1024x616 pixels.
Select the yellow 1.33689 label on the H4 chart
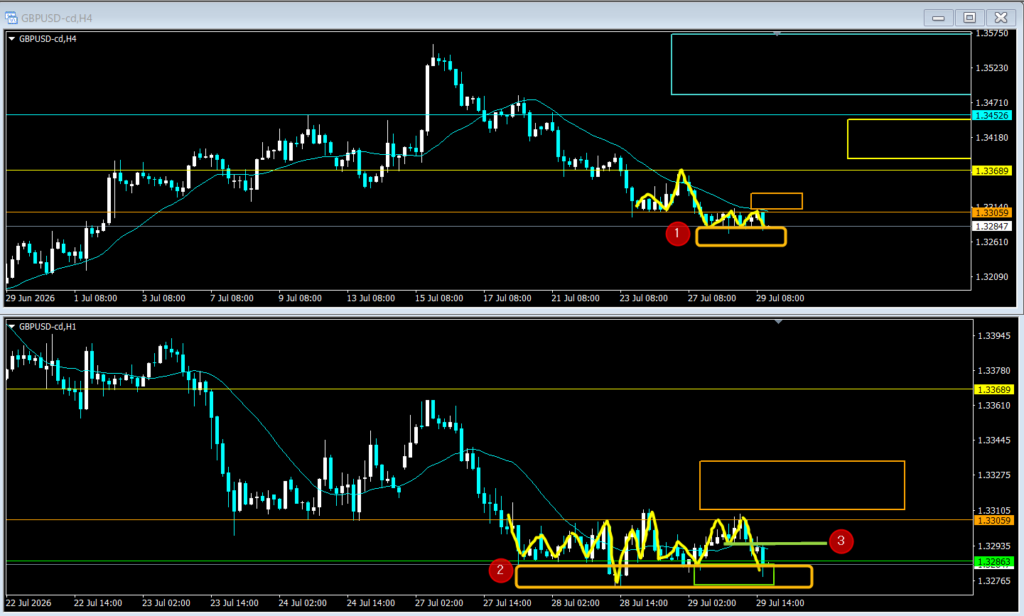click(992, 170)
